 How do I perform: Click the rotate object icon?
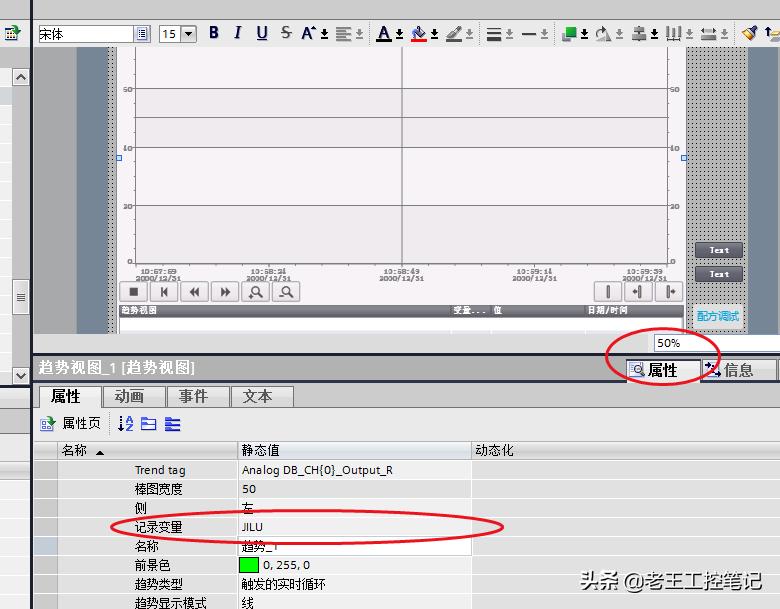[x=603, y=33]
